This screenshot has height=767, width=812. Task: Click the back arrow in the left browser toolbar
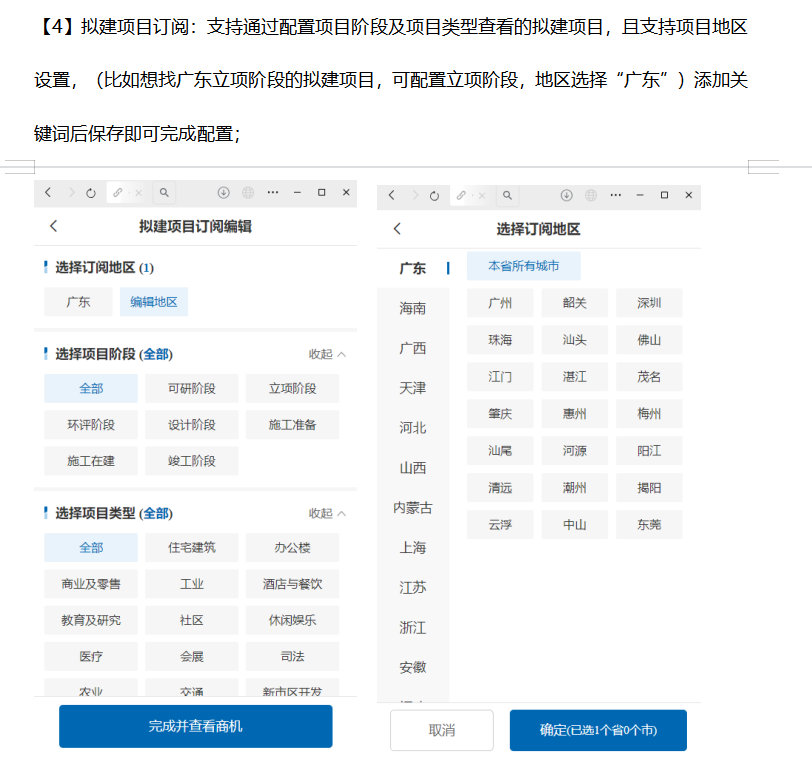click(47, 193)
